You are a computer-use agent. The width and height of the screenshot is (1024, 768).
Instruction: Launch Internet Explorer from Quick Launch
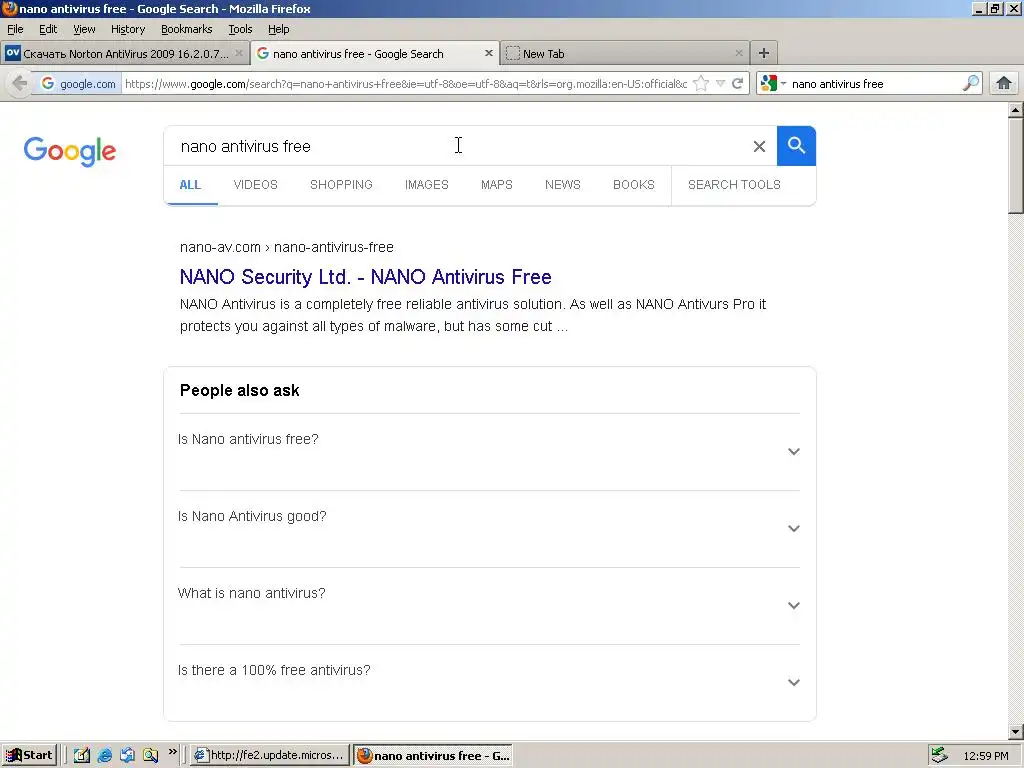tap(104, 755)
